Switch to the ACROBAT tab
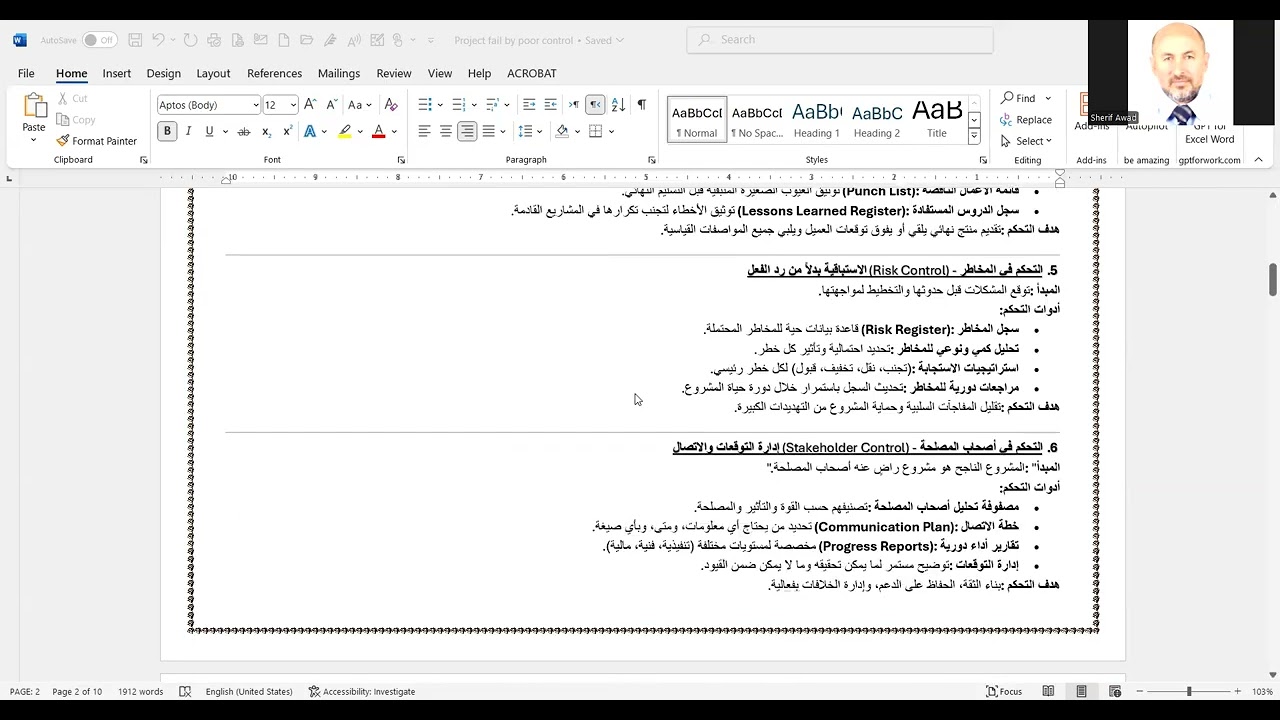Viewport: 1280px width, 720px height. click(532, 73)
